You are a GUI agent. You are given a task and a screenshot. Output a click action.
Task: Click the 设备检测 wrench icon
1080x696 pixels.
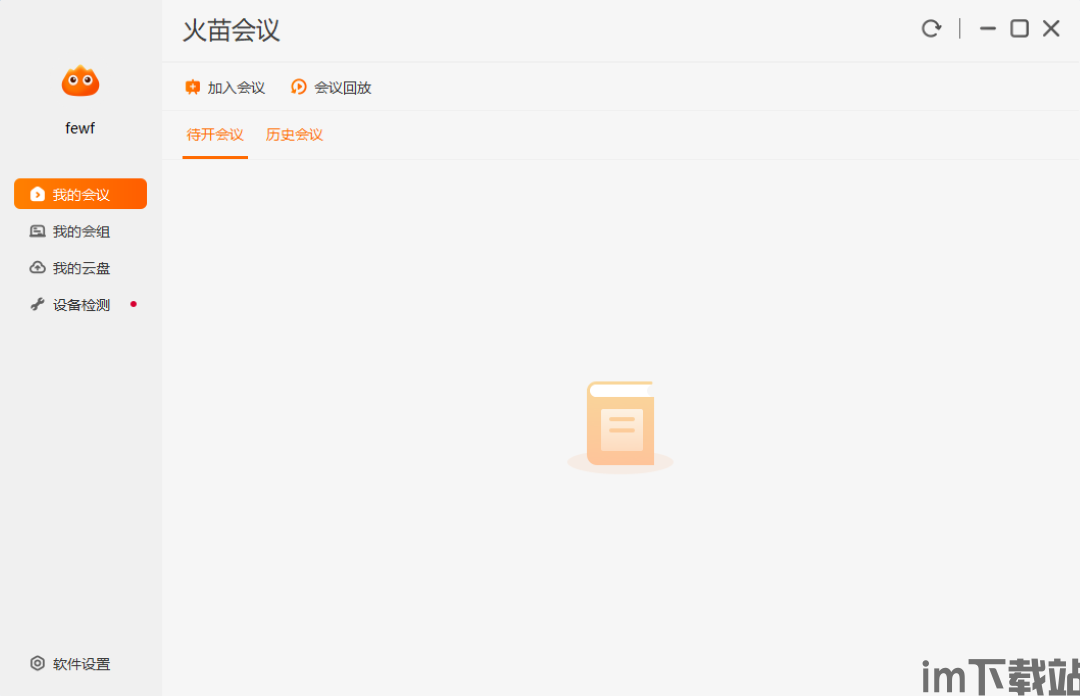[37, 304]
